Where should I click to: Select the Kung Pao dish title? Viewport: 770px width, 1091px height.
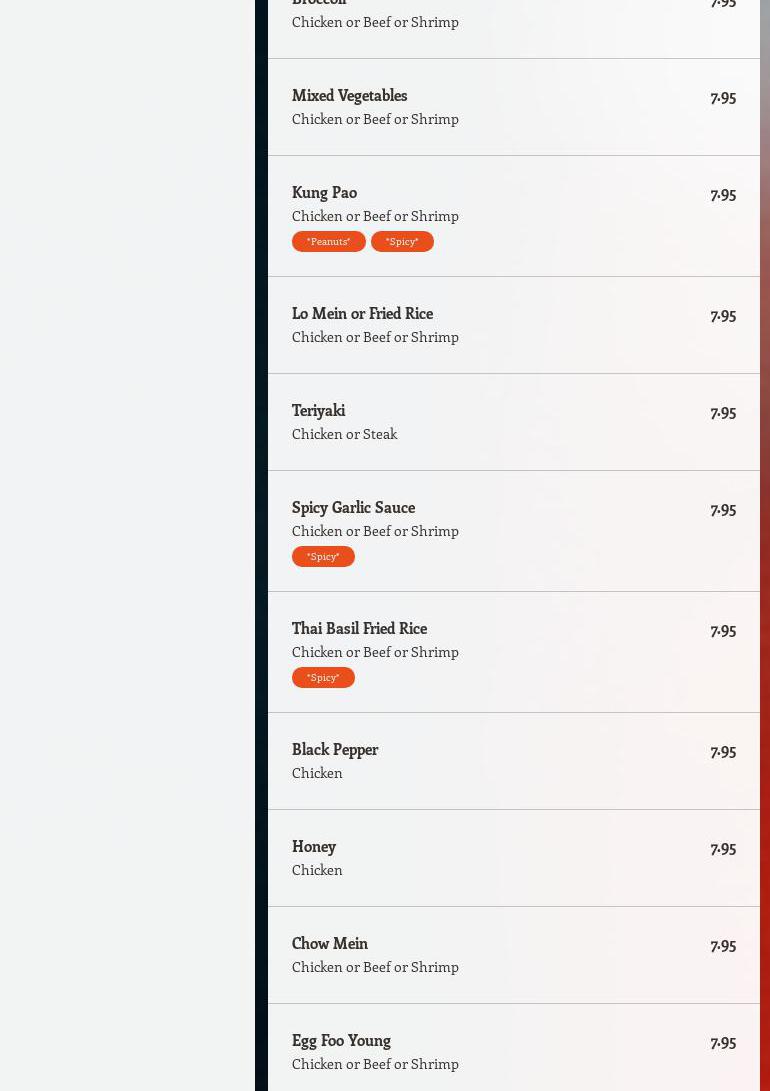click(x=324, y=192)
